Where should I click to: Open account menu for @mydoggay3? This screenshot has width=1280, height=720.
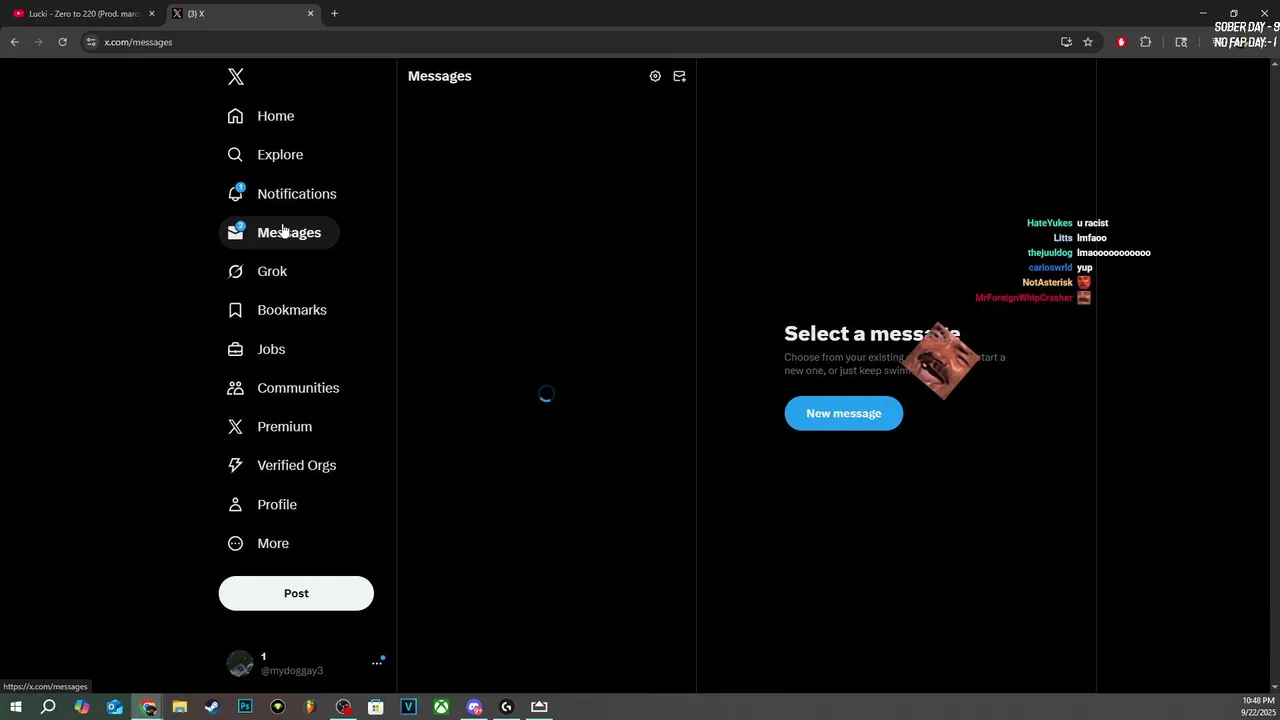coord(377,662)
